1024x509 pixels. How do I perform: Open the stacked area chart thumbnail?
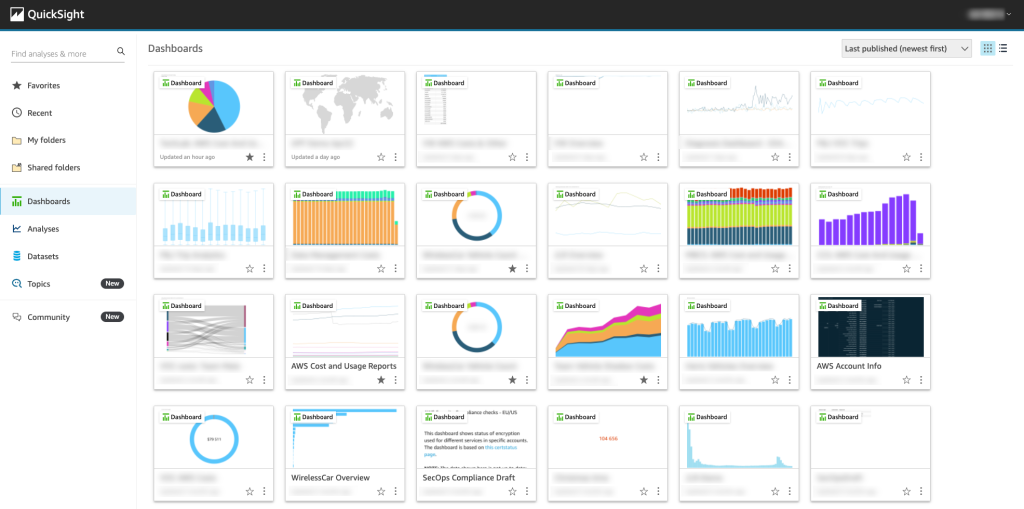coord(607,326)
